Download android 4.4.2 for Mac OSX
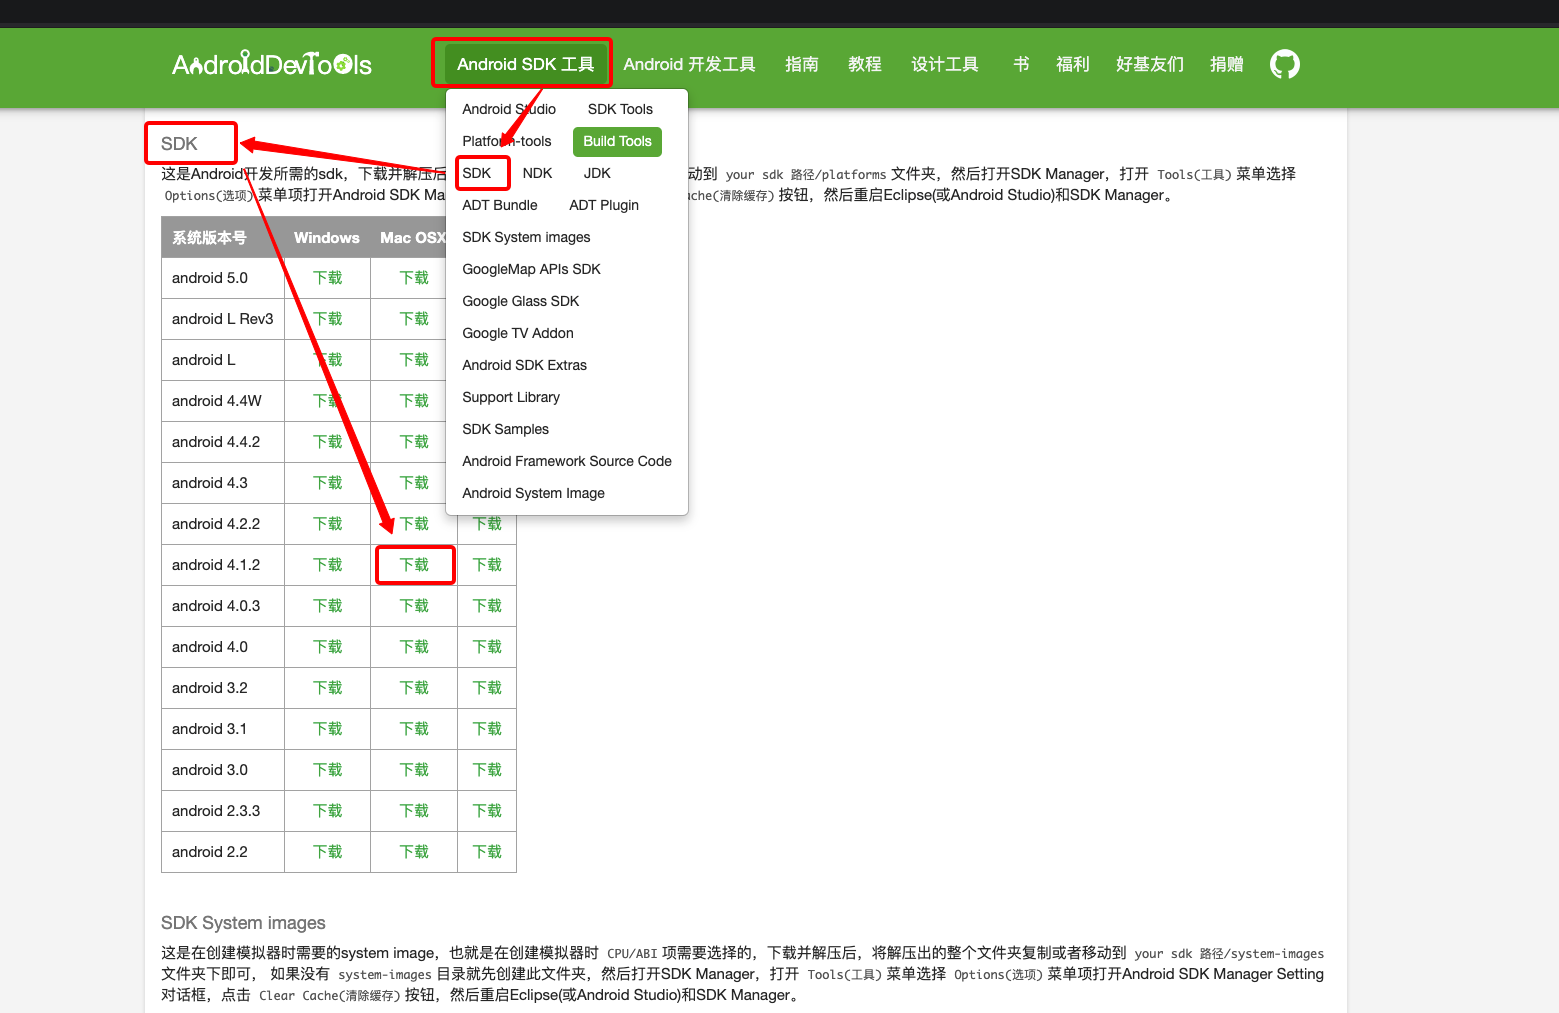This screenshot has height=1013, width=1559. coord(414,442)
